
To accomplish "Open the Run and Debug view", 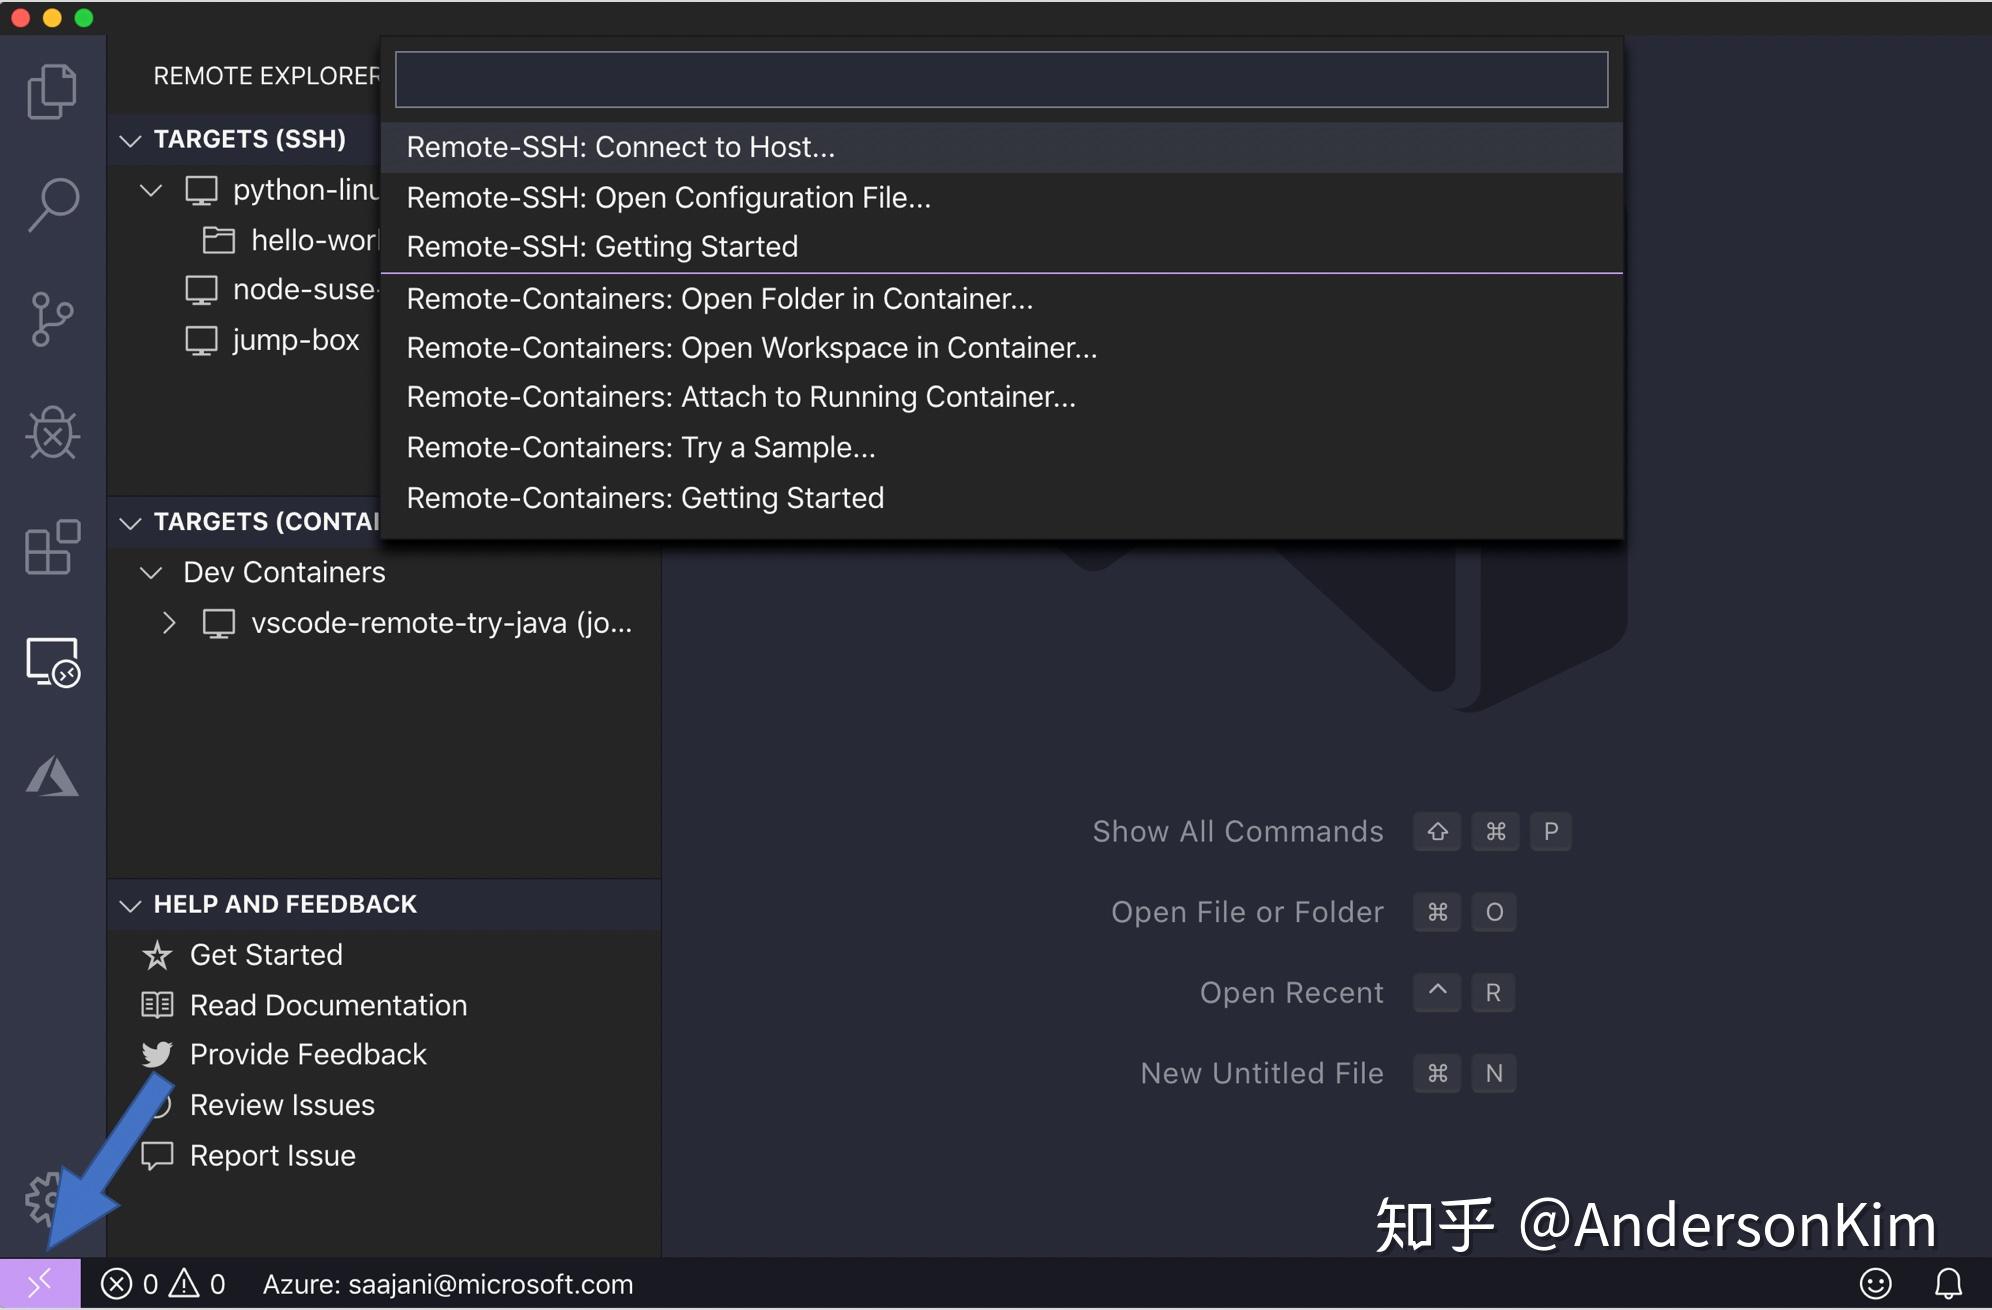I will 50,434.
